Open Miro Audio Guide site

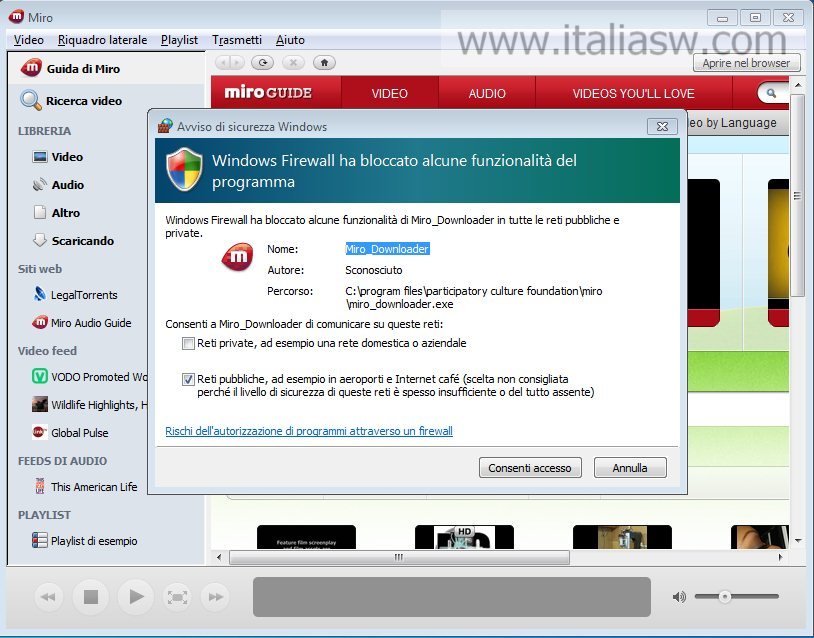coord(82,323)
